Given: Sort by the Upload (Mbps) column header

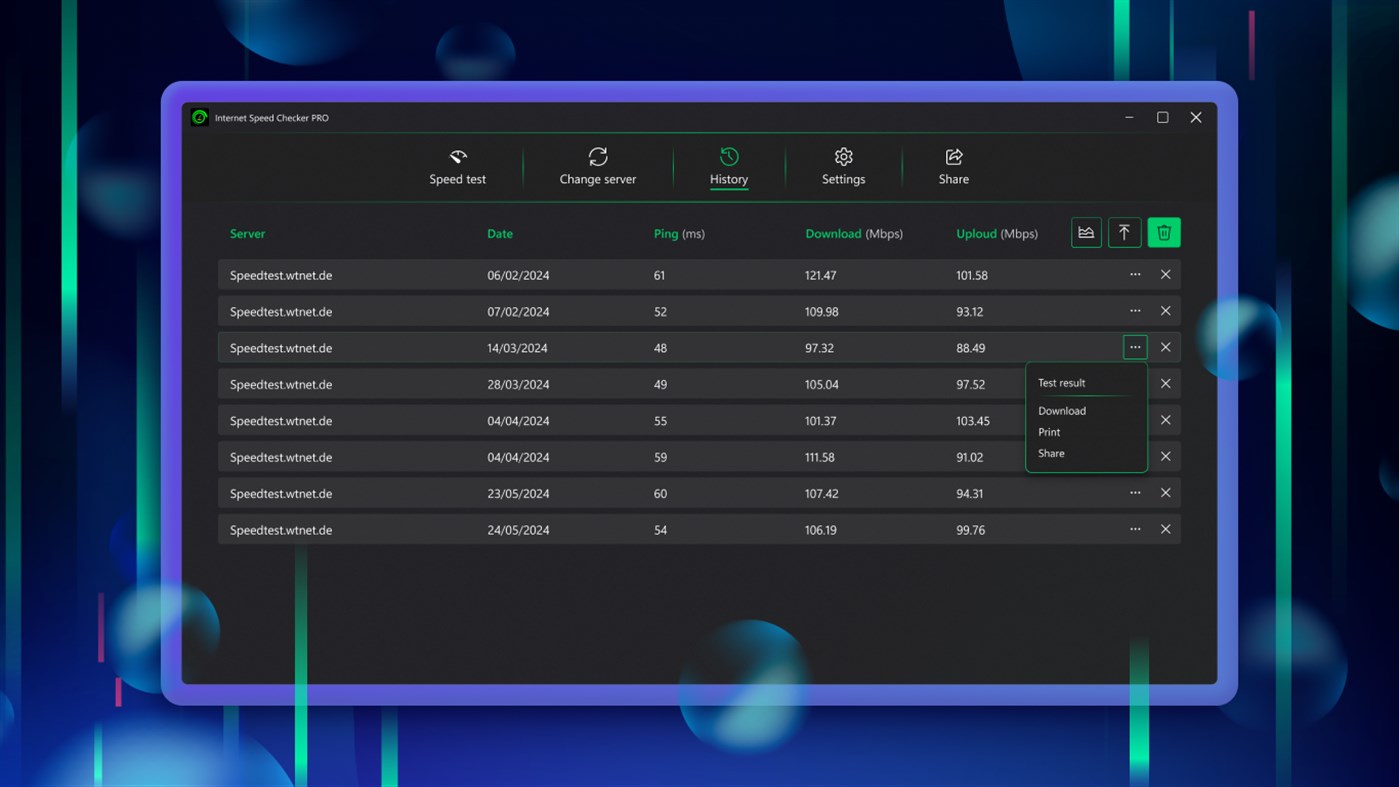Looking at the screenshot, I should point(997,234).
